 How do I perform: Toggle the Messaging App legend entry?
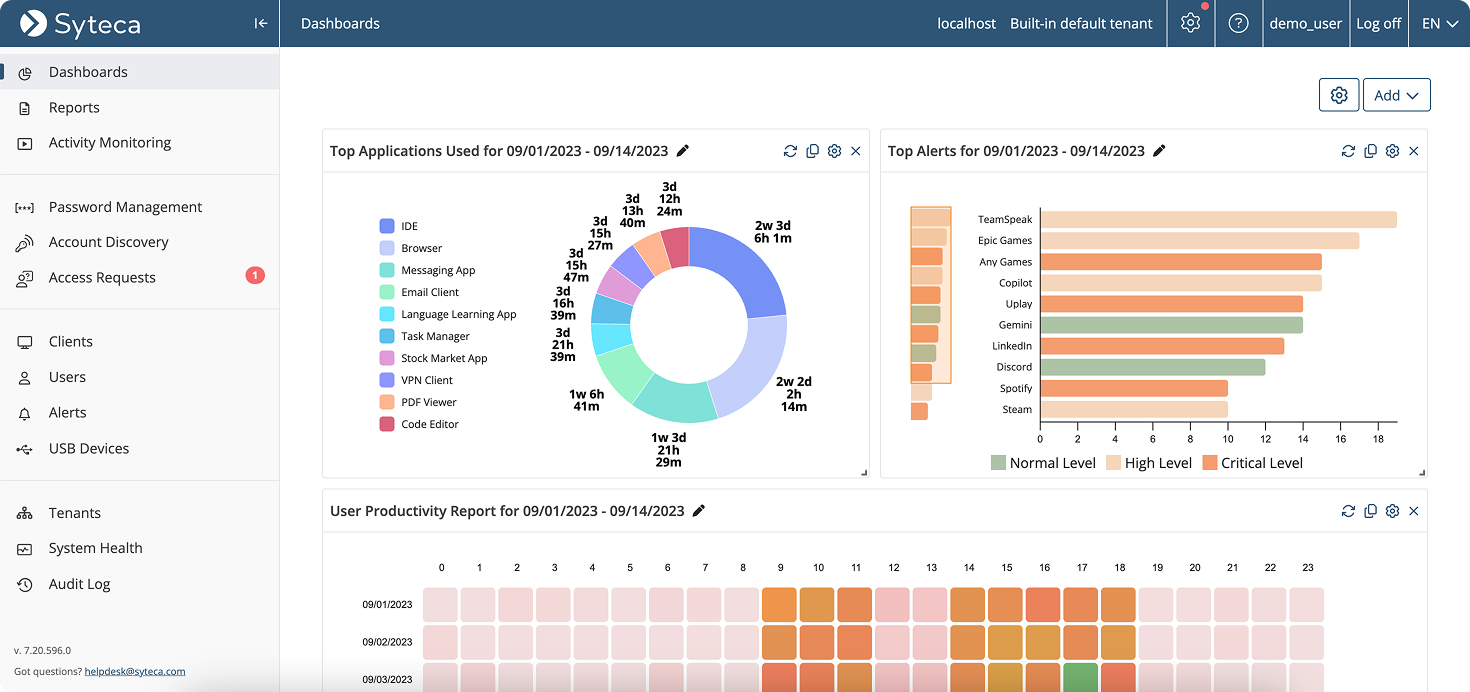coord(428,270)
